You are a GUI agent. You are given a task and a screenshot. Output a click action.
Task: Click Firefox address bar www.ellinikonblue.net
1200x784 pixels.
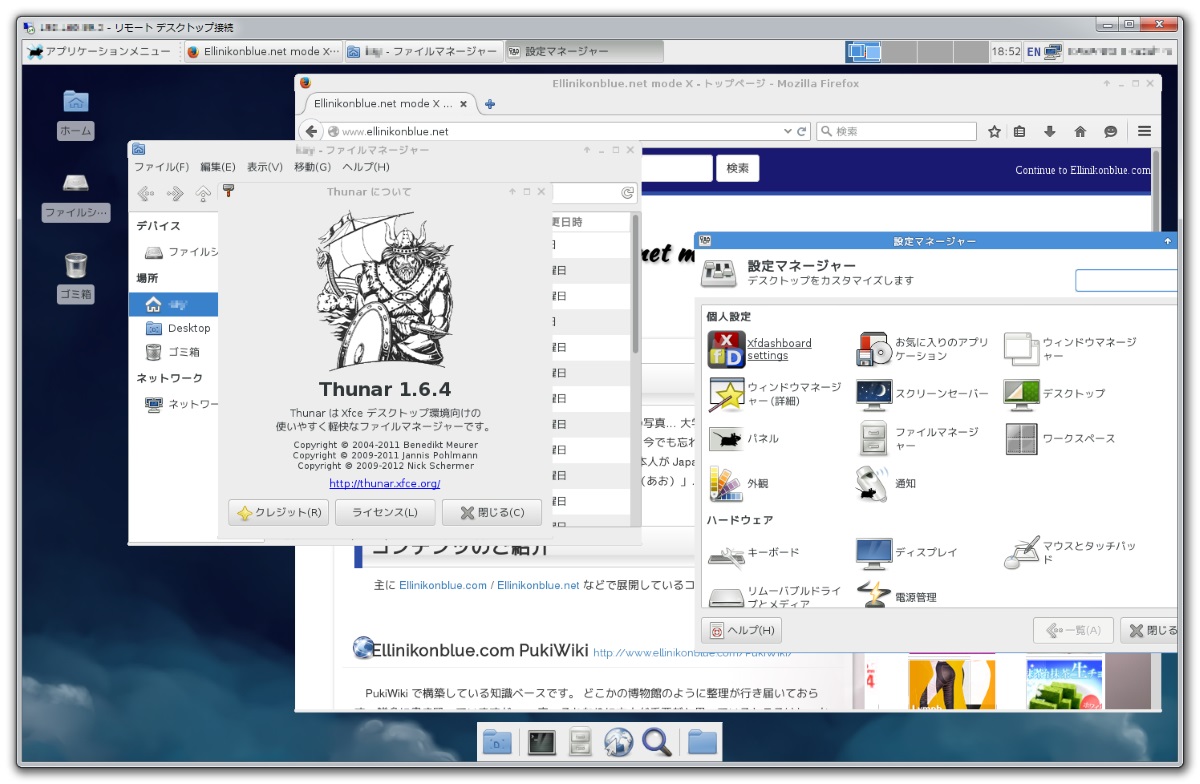click(x=567, y=131)
